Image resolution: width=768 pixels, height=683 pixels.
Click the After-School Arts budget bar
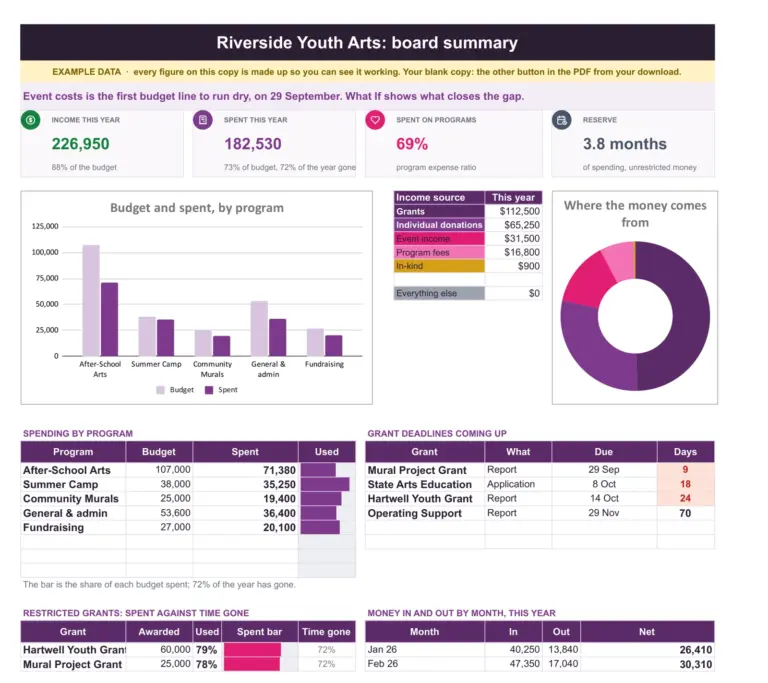pyautogui.click(x=91, y=300)
